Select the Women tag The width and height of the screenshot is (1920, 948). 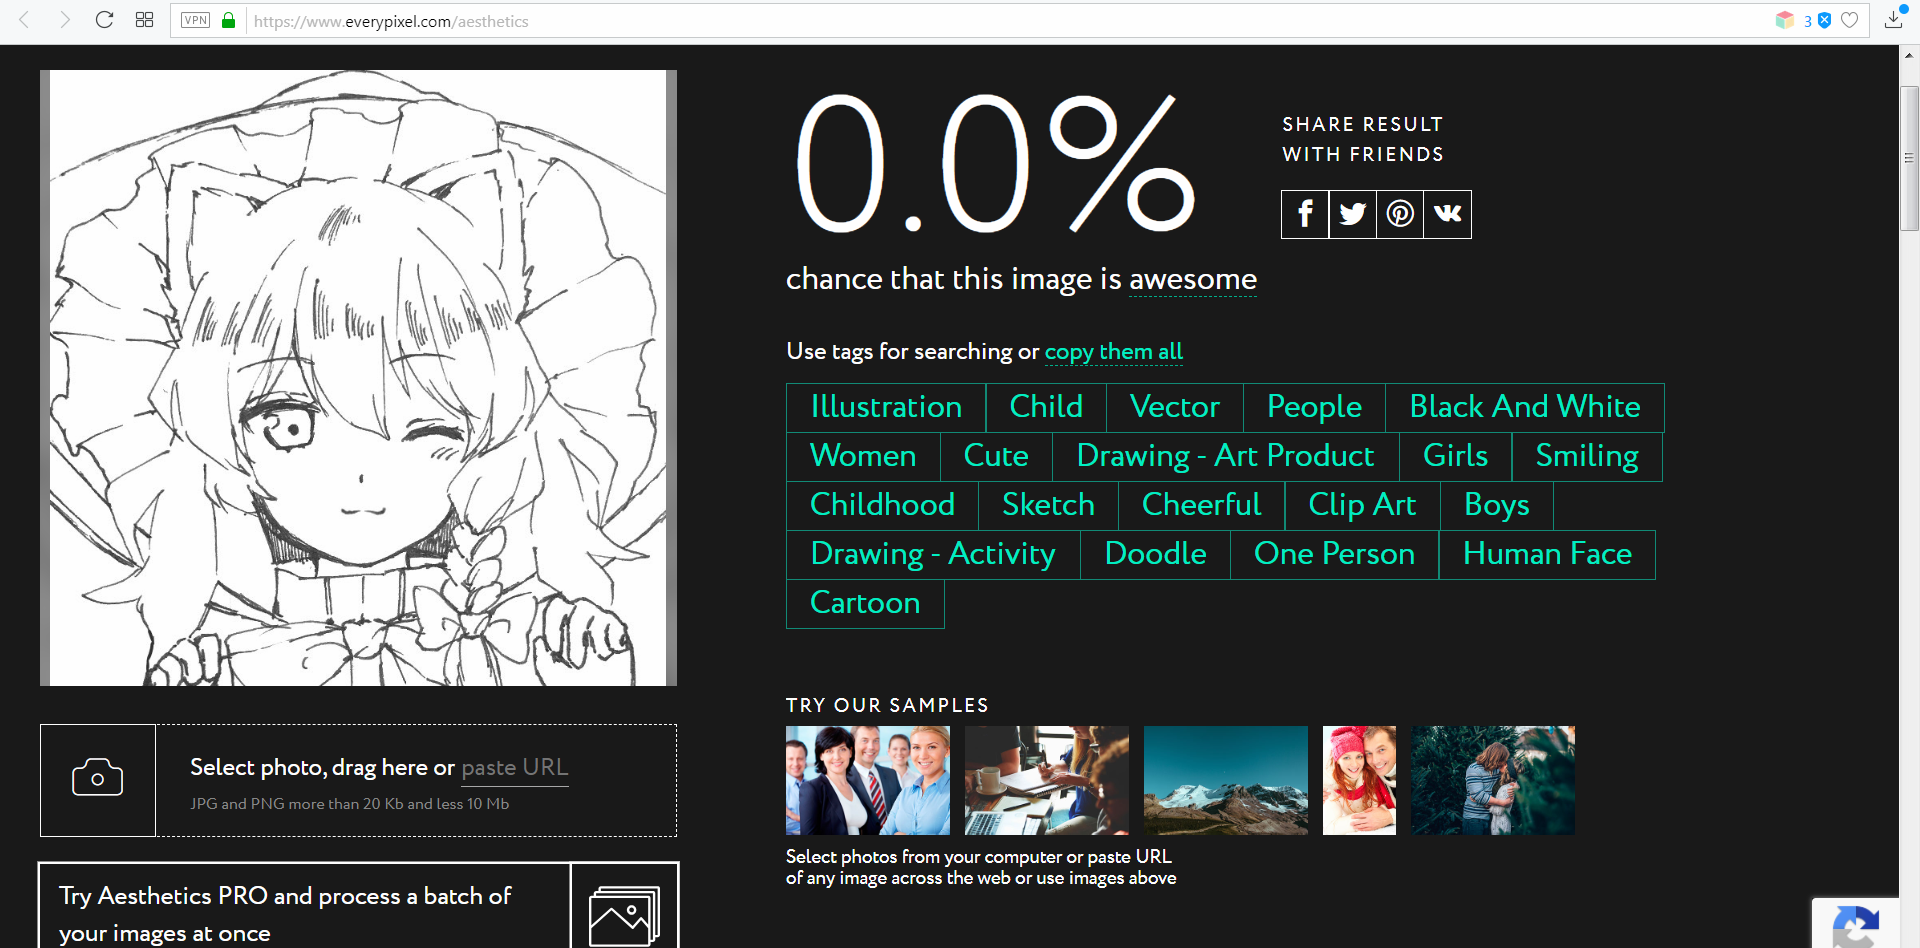(863, 456)
